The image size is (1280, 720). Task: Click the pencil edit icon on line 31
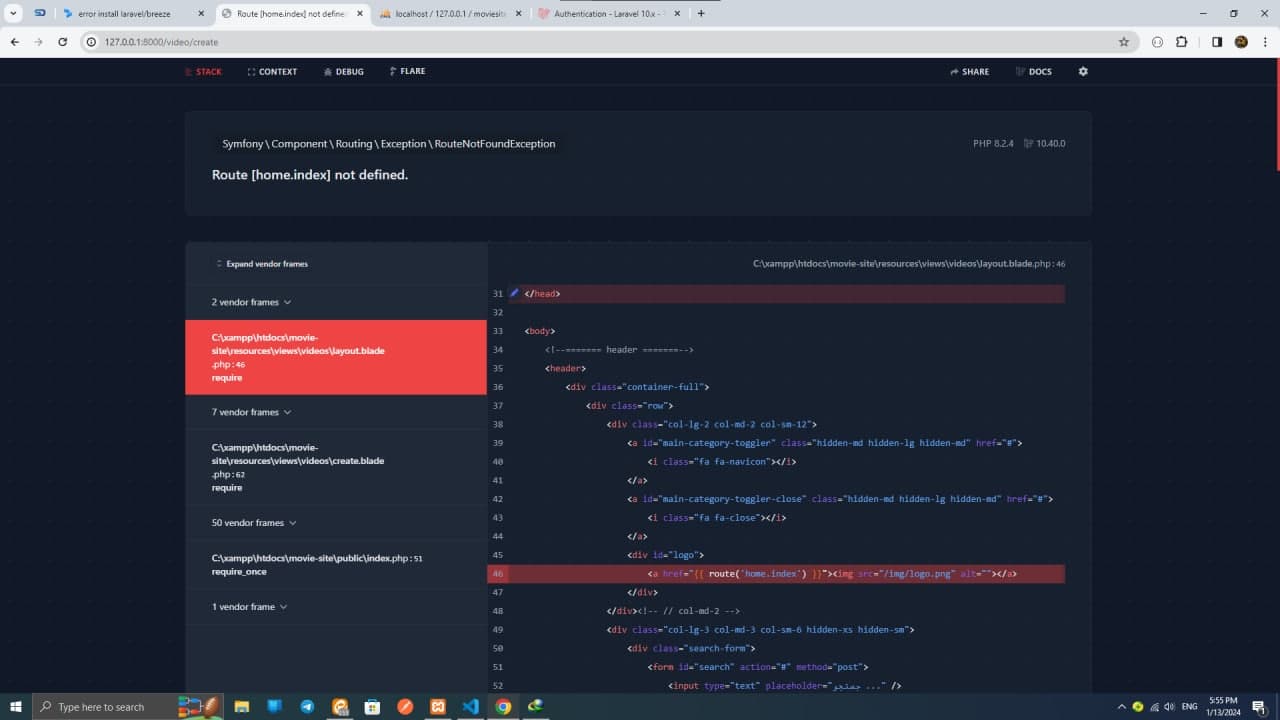click(x=514, y=293)
